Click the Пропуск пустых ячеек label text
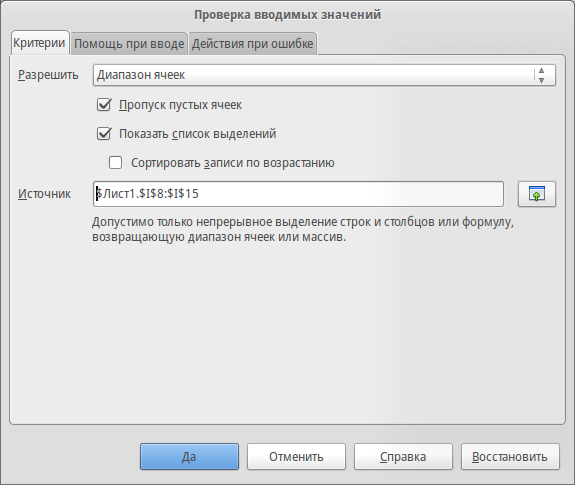This screenshot has height=485, width=575. click(180, 105)
